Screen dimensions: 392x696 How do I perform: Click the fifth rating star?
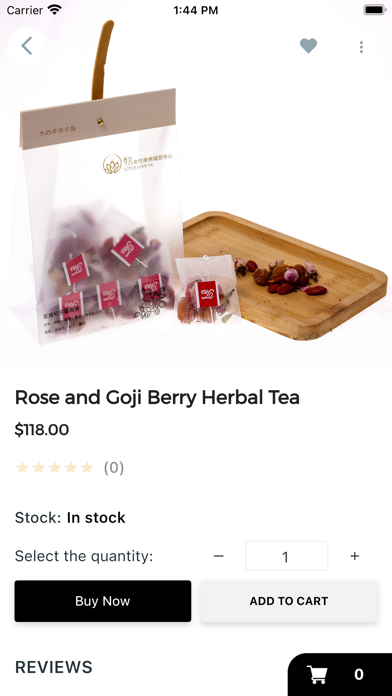[87, 467]
